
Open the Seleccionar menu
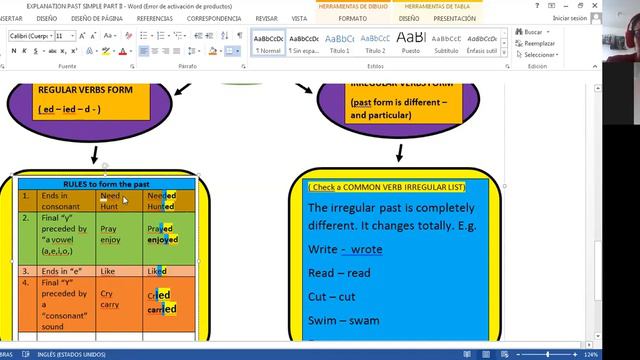pyautogui.click(x=537, y=55)
